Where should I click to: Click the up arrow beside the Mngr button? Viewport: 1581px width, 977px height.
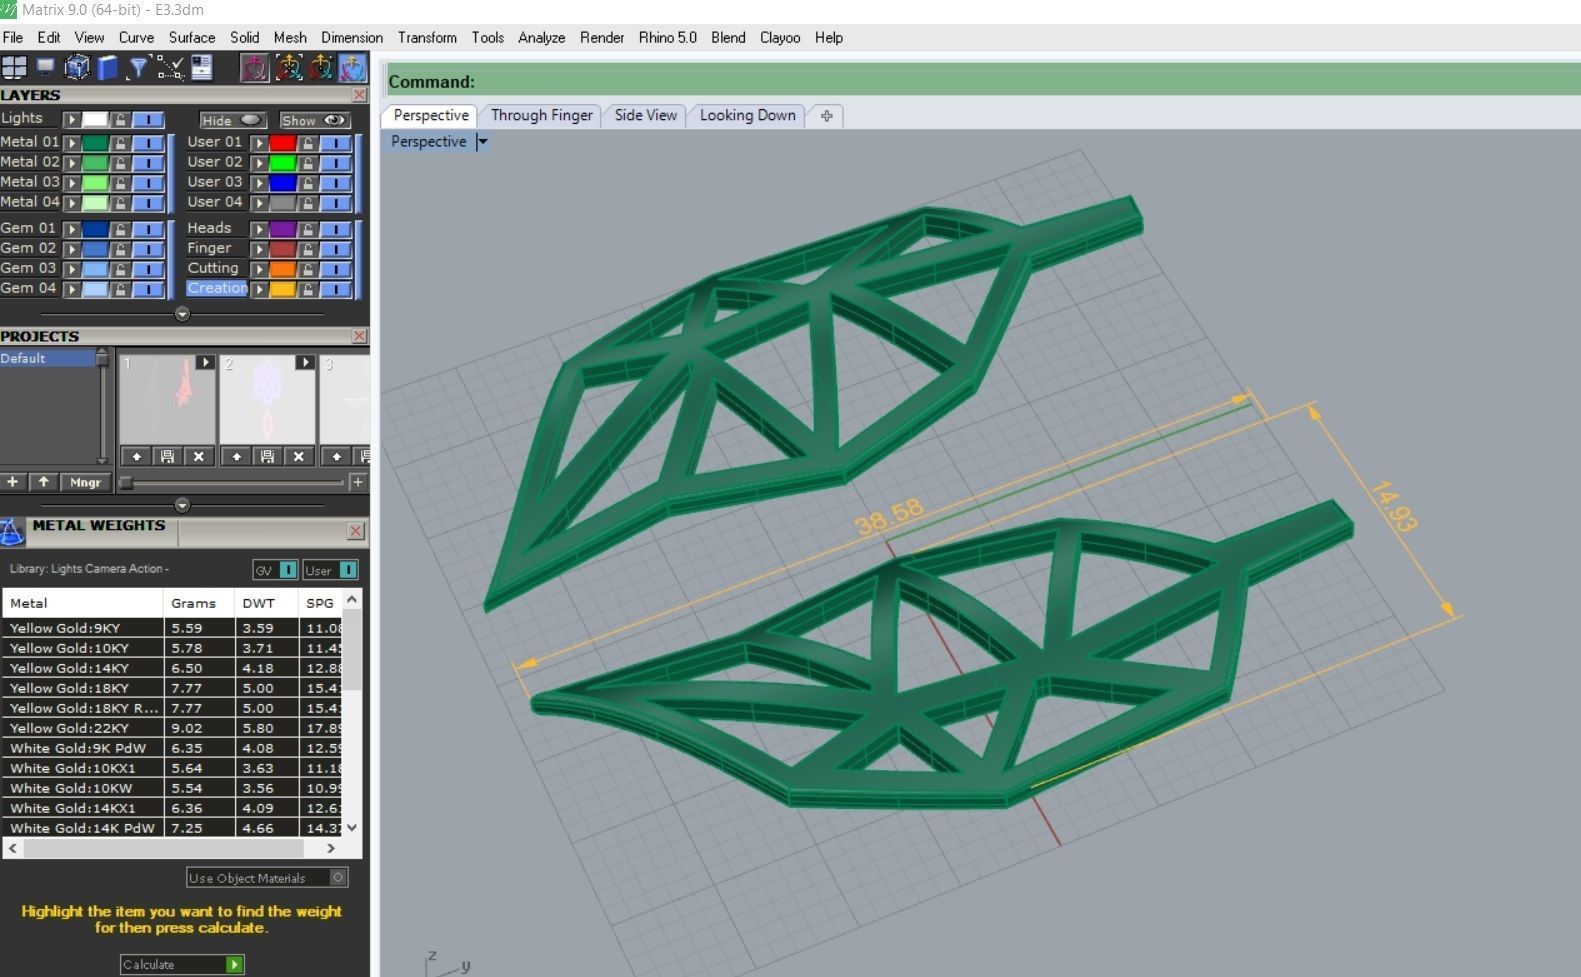tap(44, 482)
